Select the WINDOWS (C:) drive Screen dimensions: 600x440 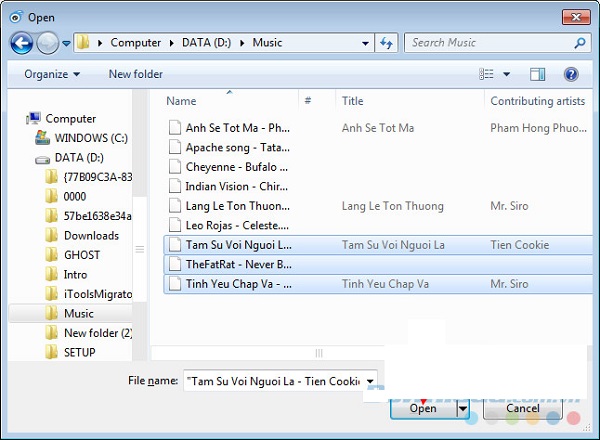(82, 138)
